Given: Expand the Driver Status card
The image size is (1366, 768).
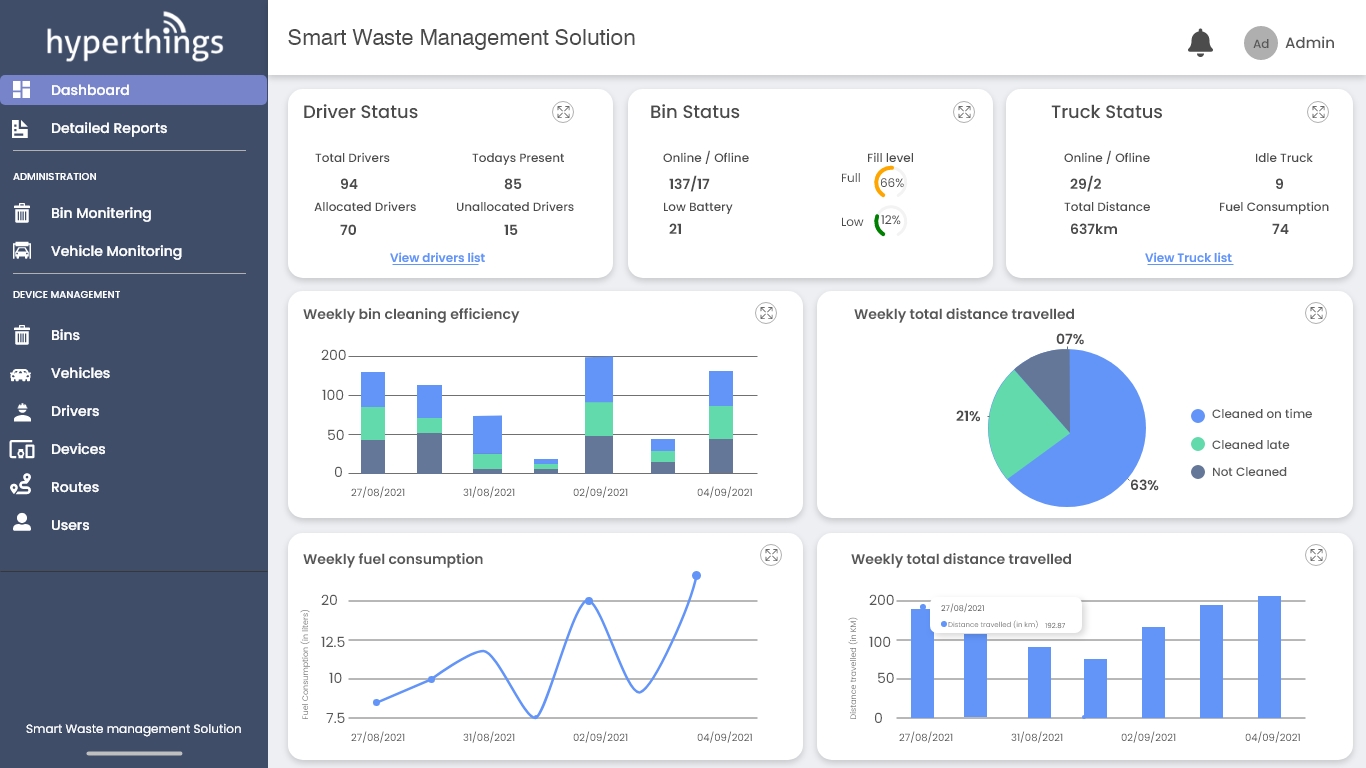Looking at the screenshot, I should [563, 112].
